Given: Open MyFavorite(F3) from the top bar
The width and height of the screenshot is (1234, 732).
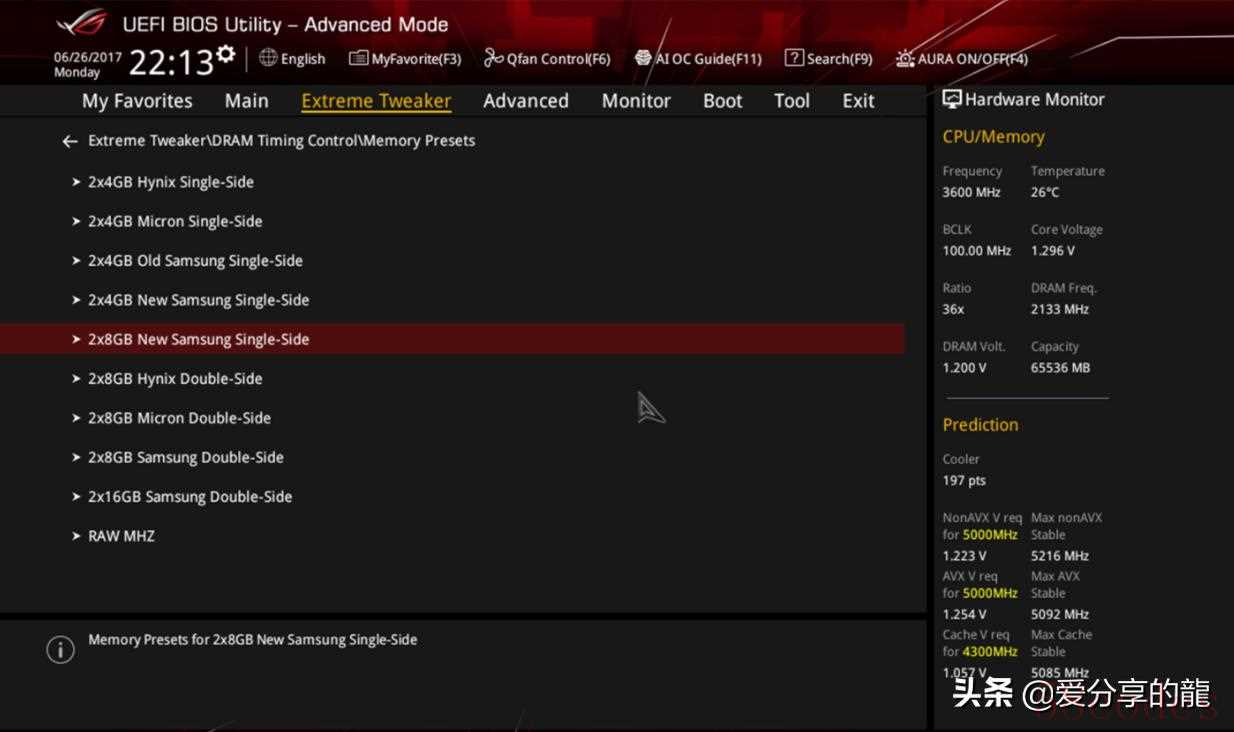Looking at the screenshot, I should (405, 58).
